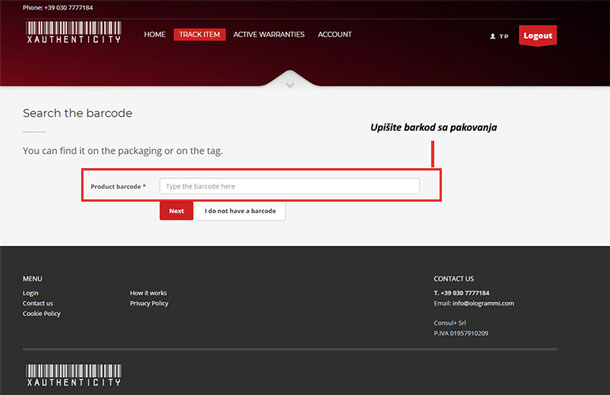Open the Privacy Policy footer link
The height and width of the screenshot is (395, 610).
[x=149, y=303]
